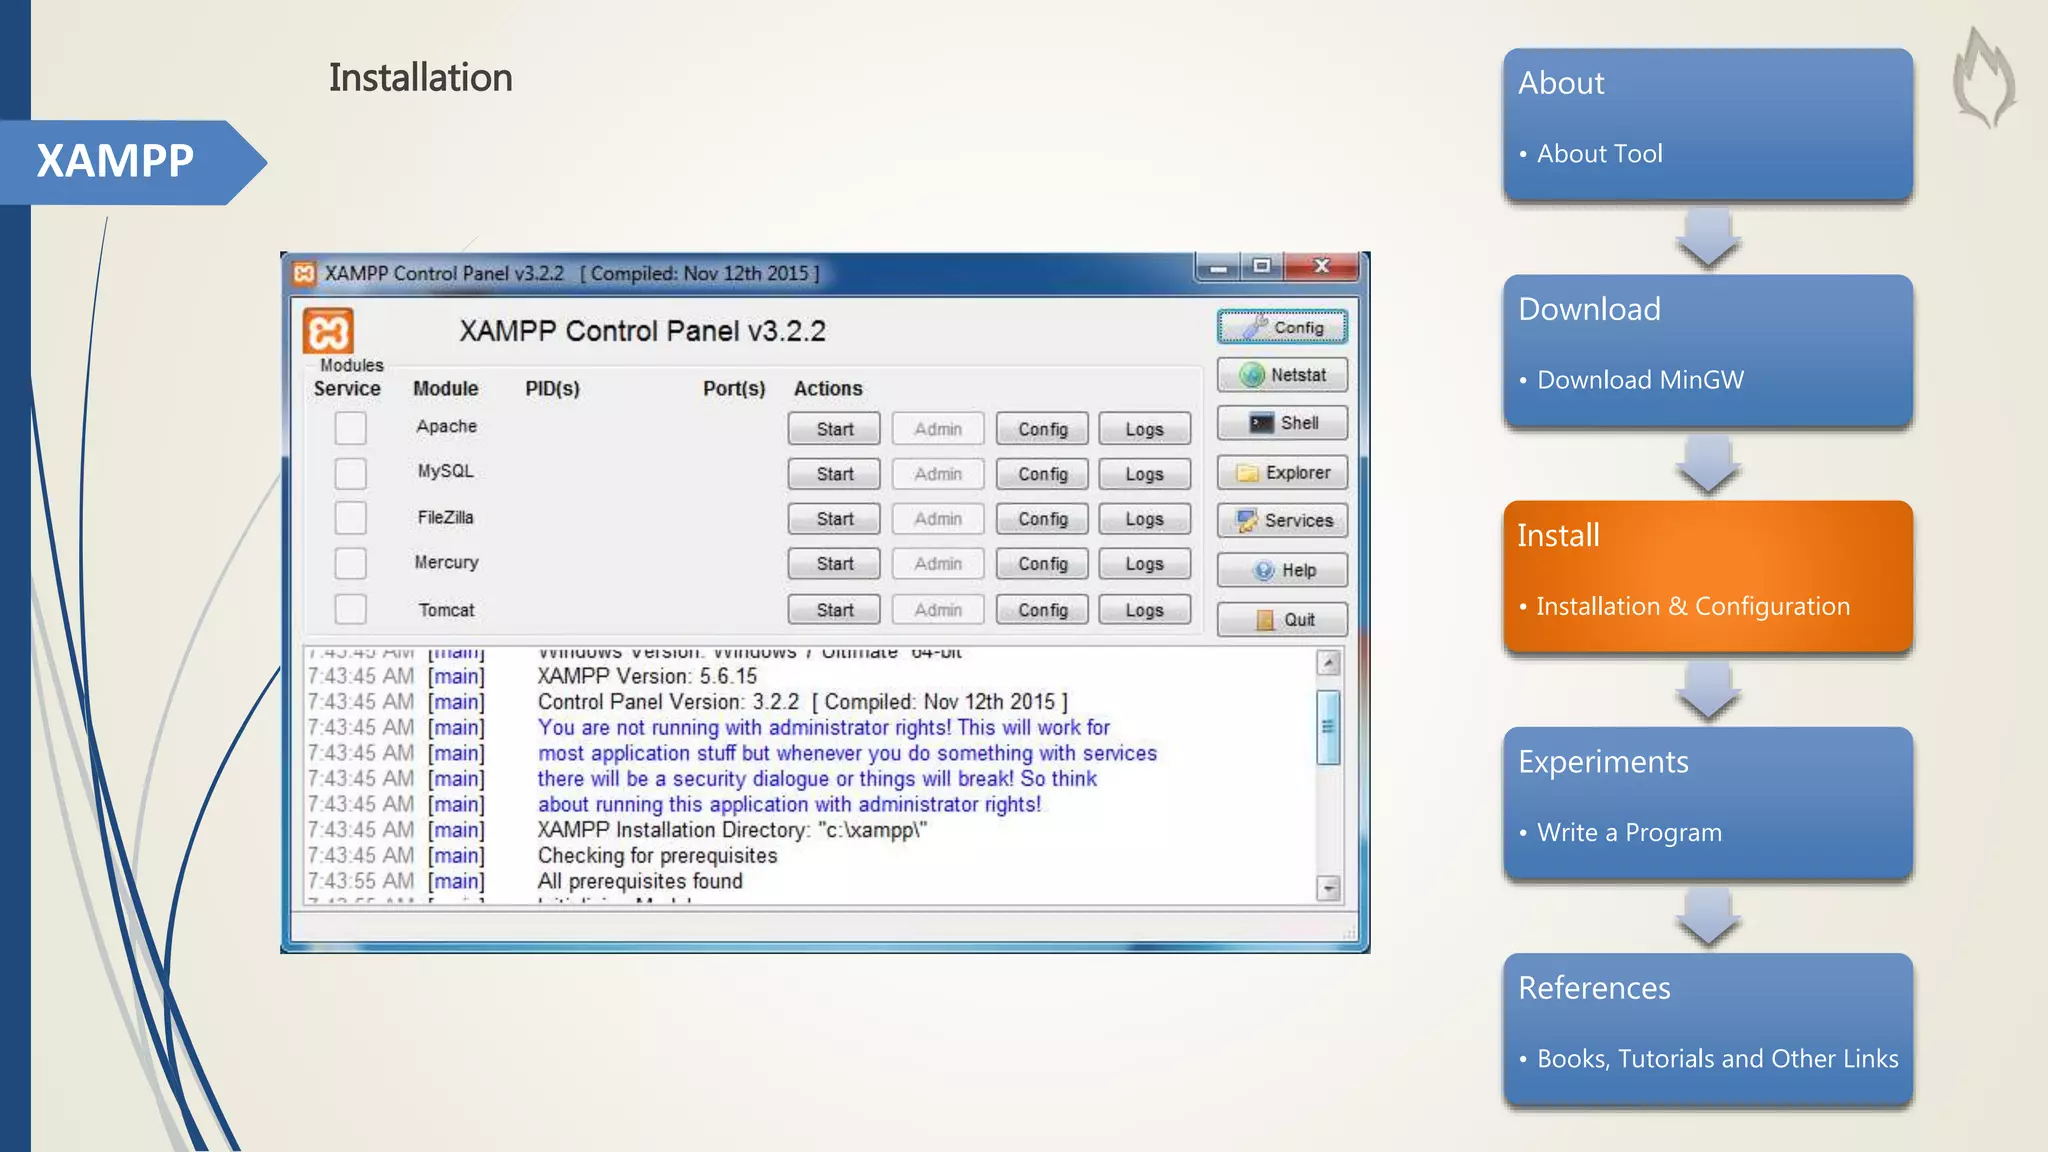Start the MySQL module
This screenshot has width=2048, height=1152.
click(x=834, y=474)
